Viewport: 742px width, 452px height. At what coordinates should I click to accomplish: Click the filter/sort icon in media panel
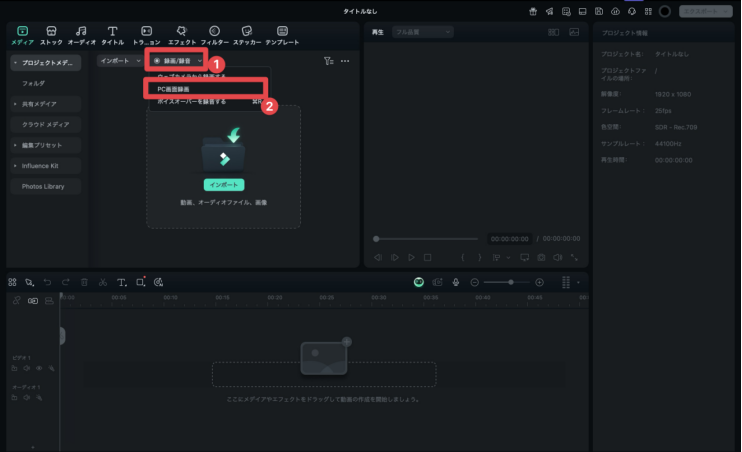tap(328, 61)
